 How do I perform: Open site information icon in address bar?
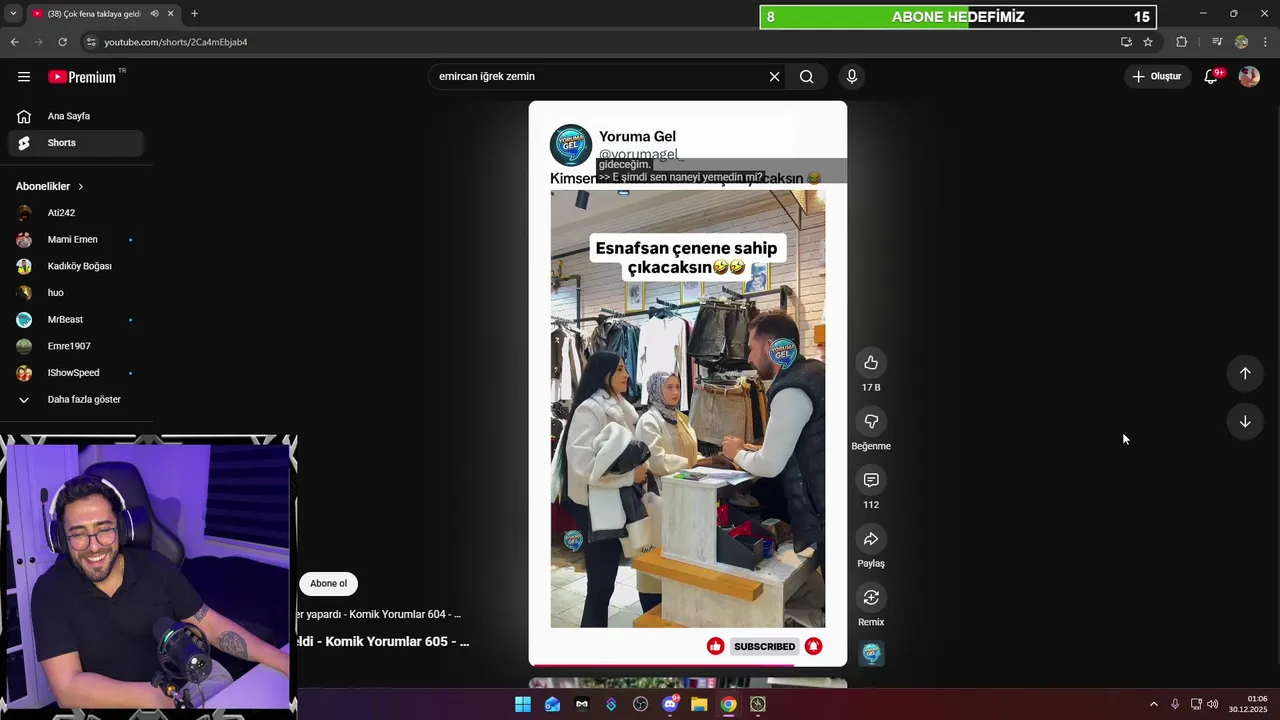click(x=91, y=42)
